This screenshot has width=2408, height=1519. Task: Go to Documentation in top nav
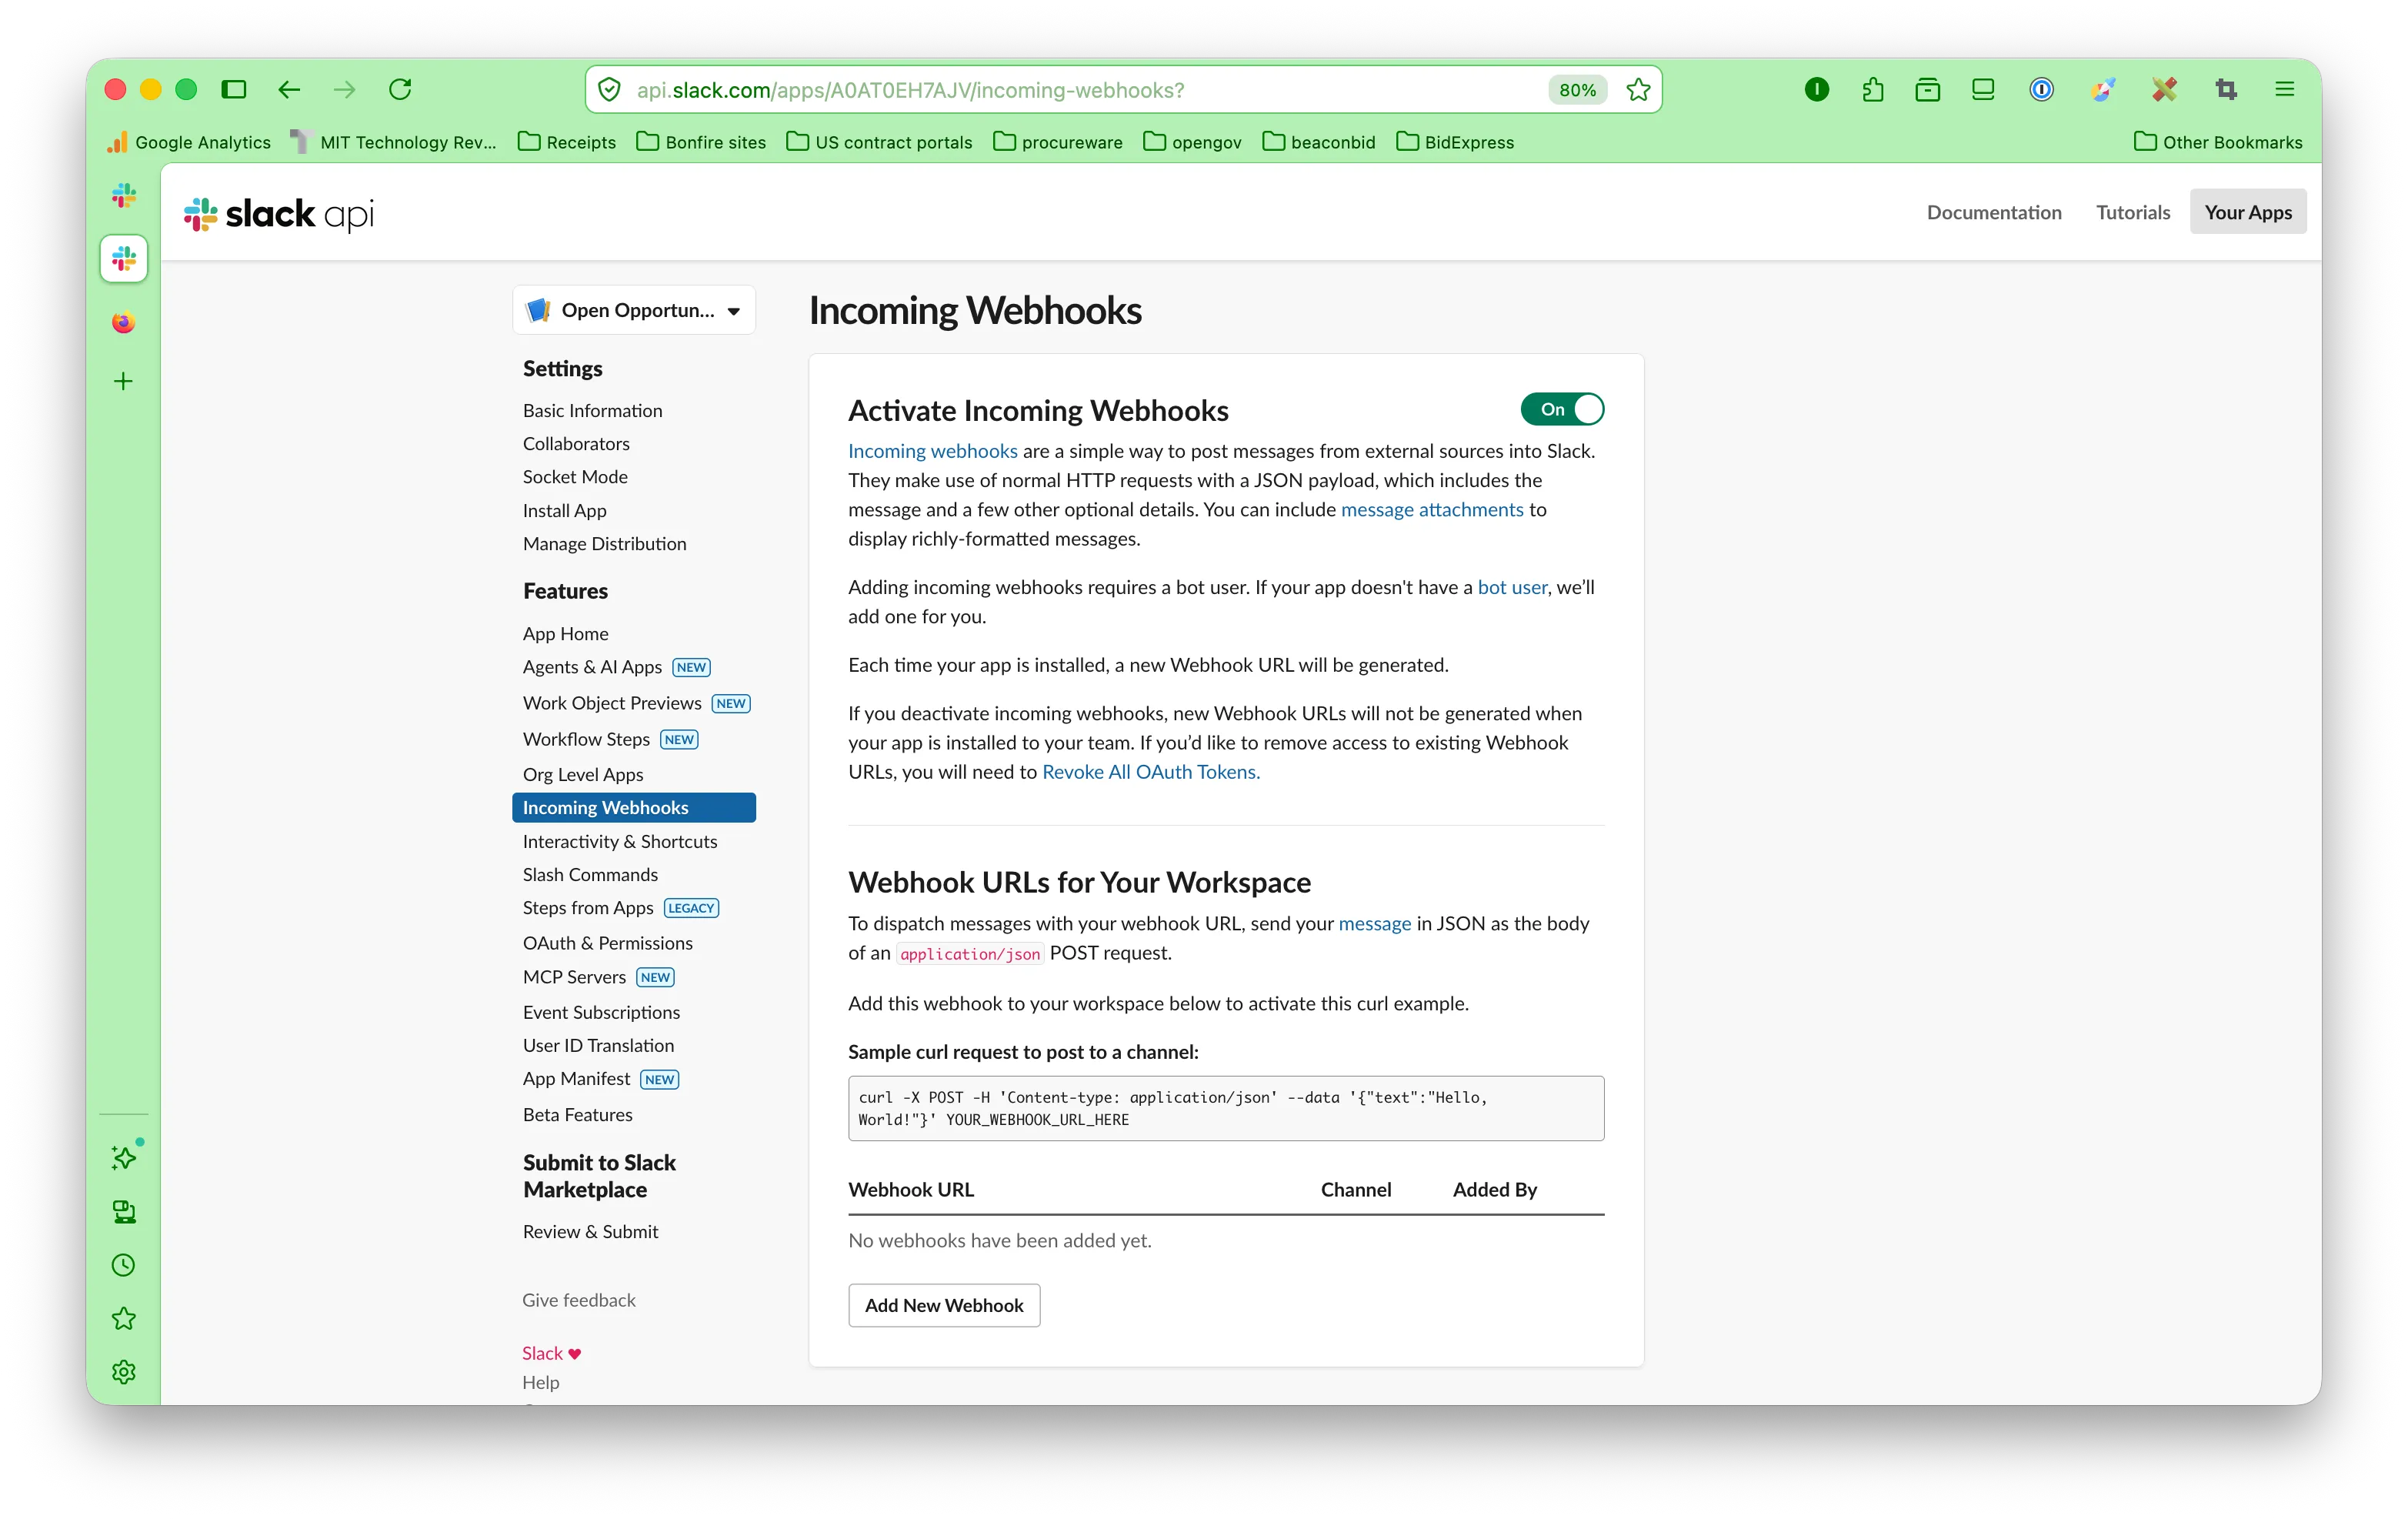(x=1993, y=212)
